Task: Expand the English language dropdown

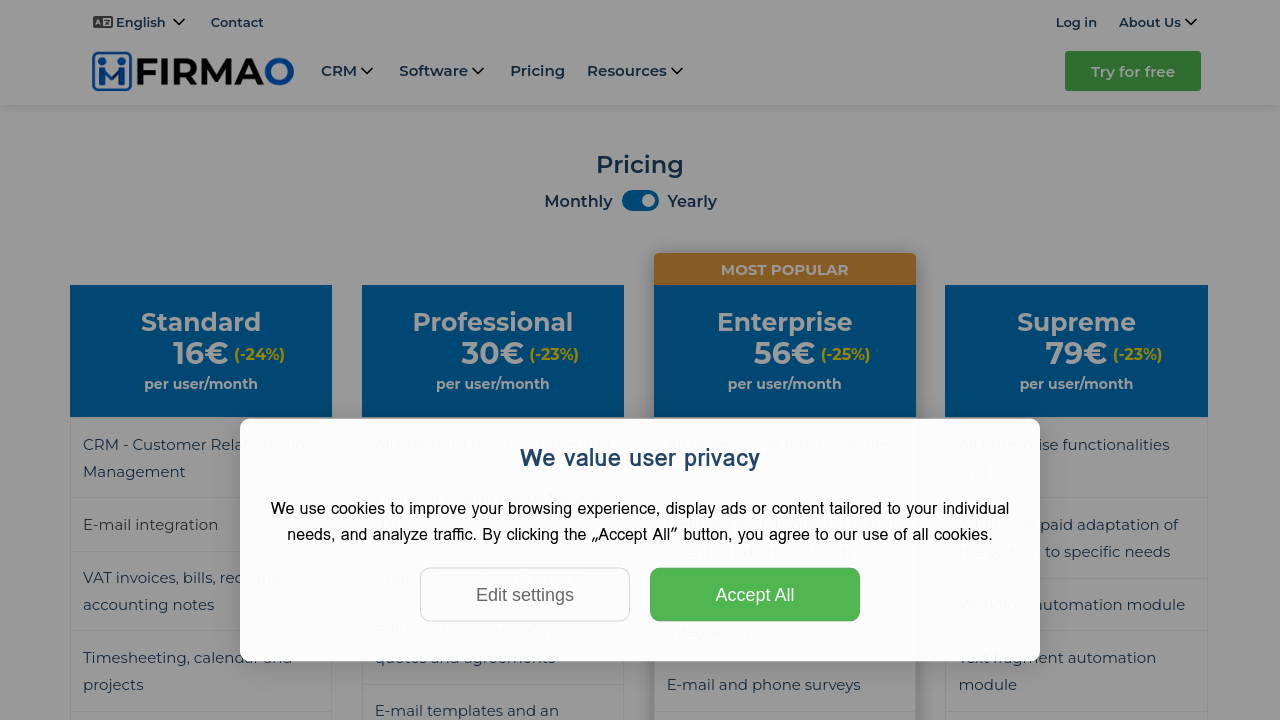Action: pyautogui.click(x=141, y=22)
